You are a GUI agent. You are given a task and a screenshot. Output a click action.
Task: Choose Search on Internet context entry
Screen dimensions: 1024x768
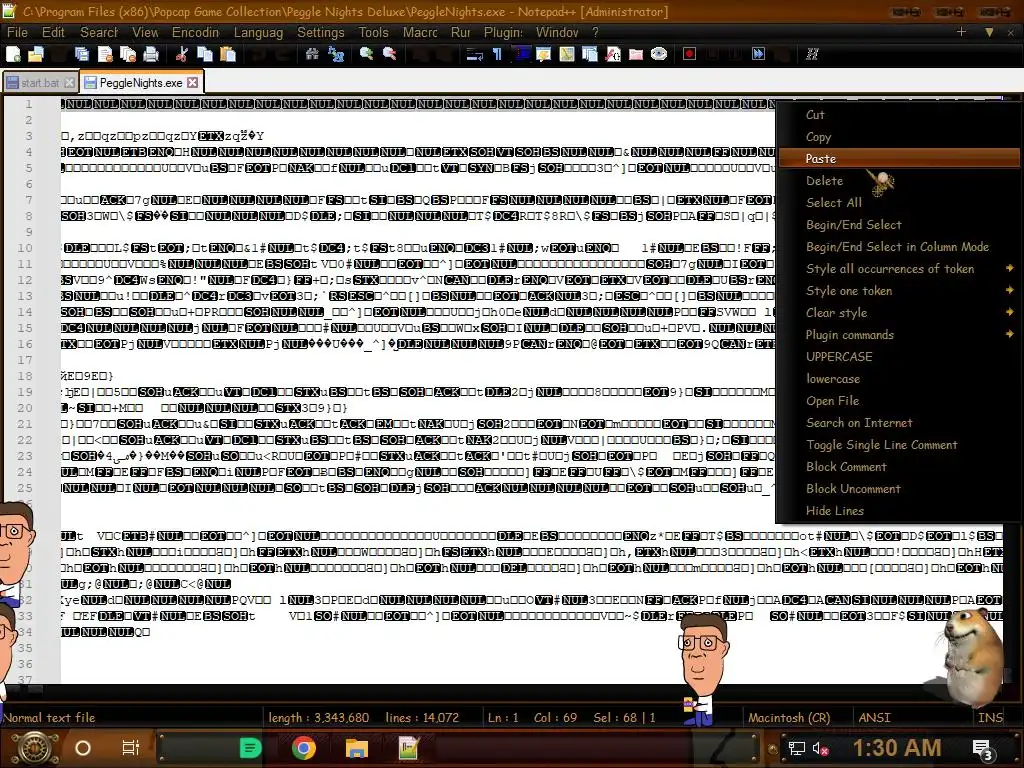[x=899, y=423]
